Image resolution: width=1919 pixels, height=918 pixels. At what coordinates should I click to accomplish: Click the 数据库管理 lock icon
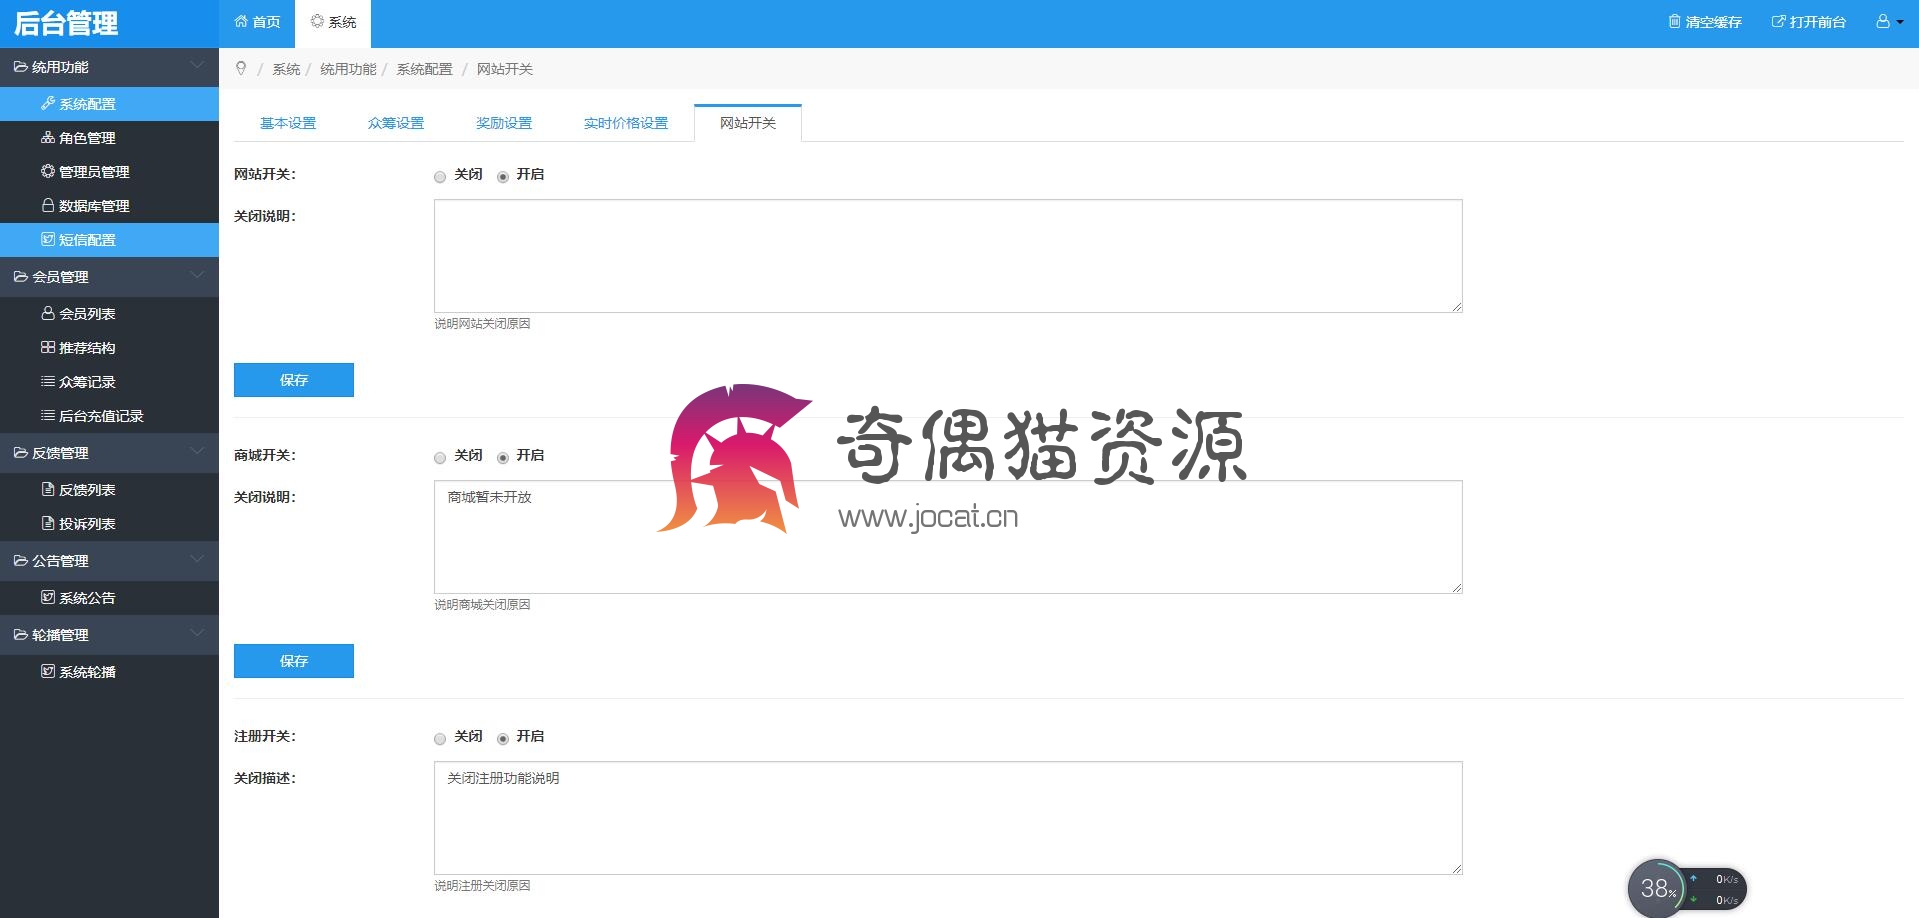click(x=48, y=205)
